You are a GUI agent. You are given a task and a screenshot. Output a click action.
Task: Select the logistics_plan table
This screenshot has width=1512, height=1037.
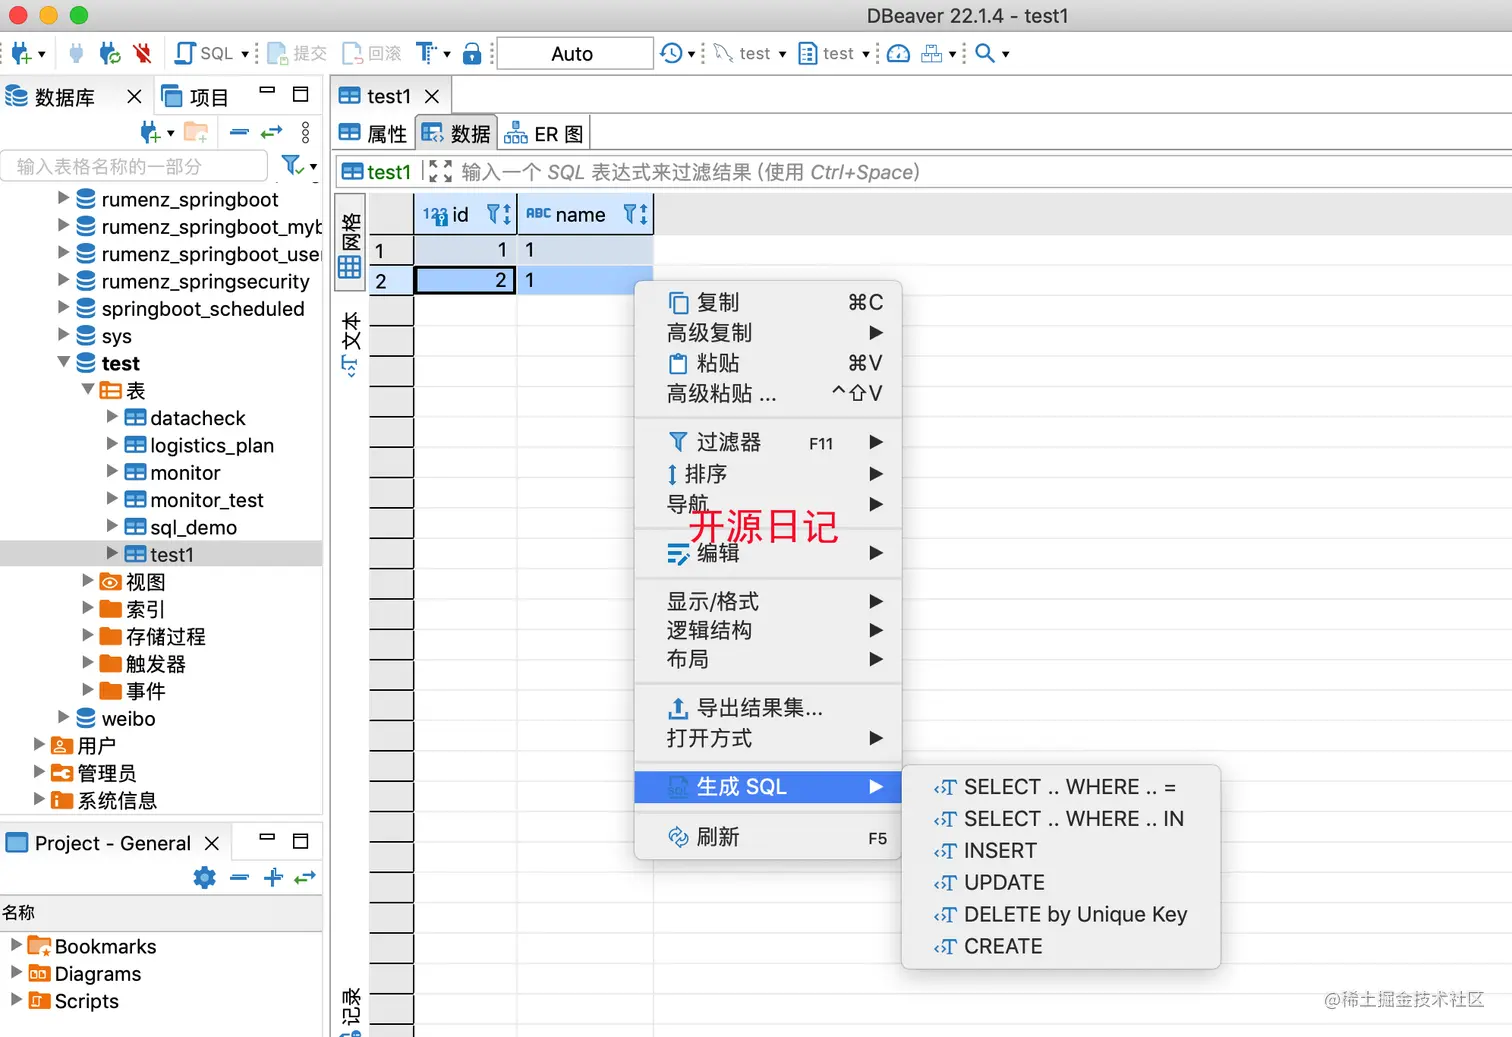coord(212,445)
